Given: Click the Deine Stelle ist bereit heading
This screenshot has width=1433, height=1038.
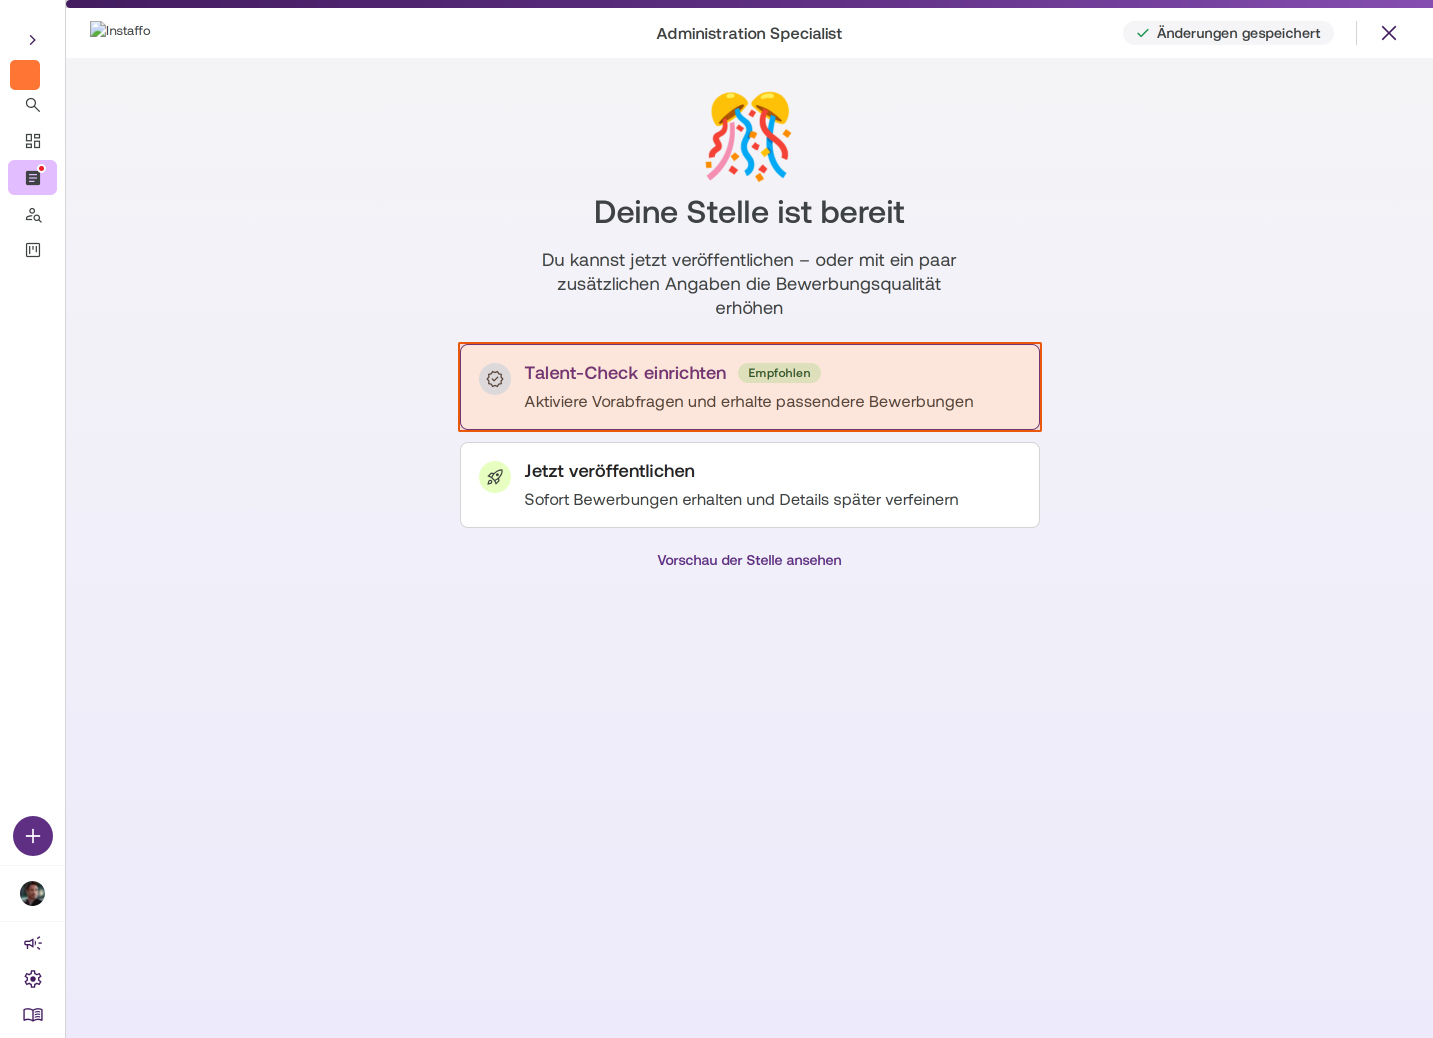Looking at the screenshot, I should point(749,212).
